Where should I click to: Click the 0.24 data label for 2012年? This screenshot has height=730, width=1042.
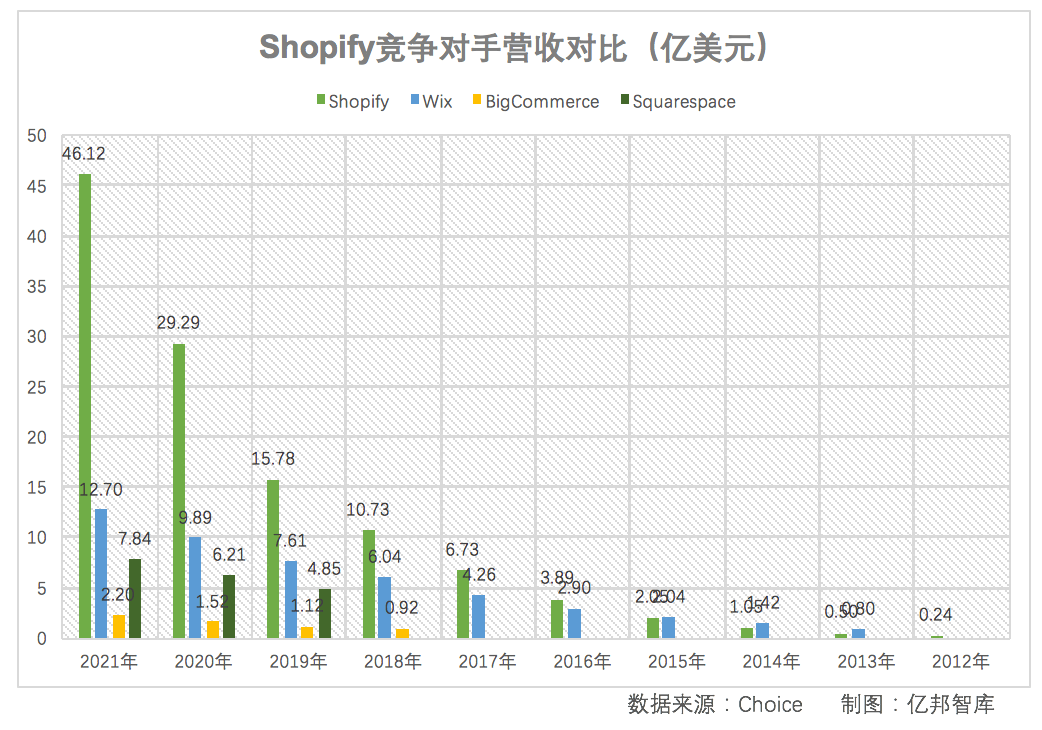click(936, 615)
